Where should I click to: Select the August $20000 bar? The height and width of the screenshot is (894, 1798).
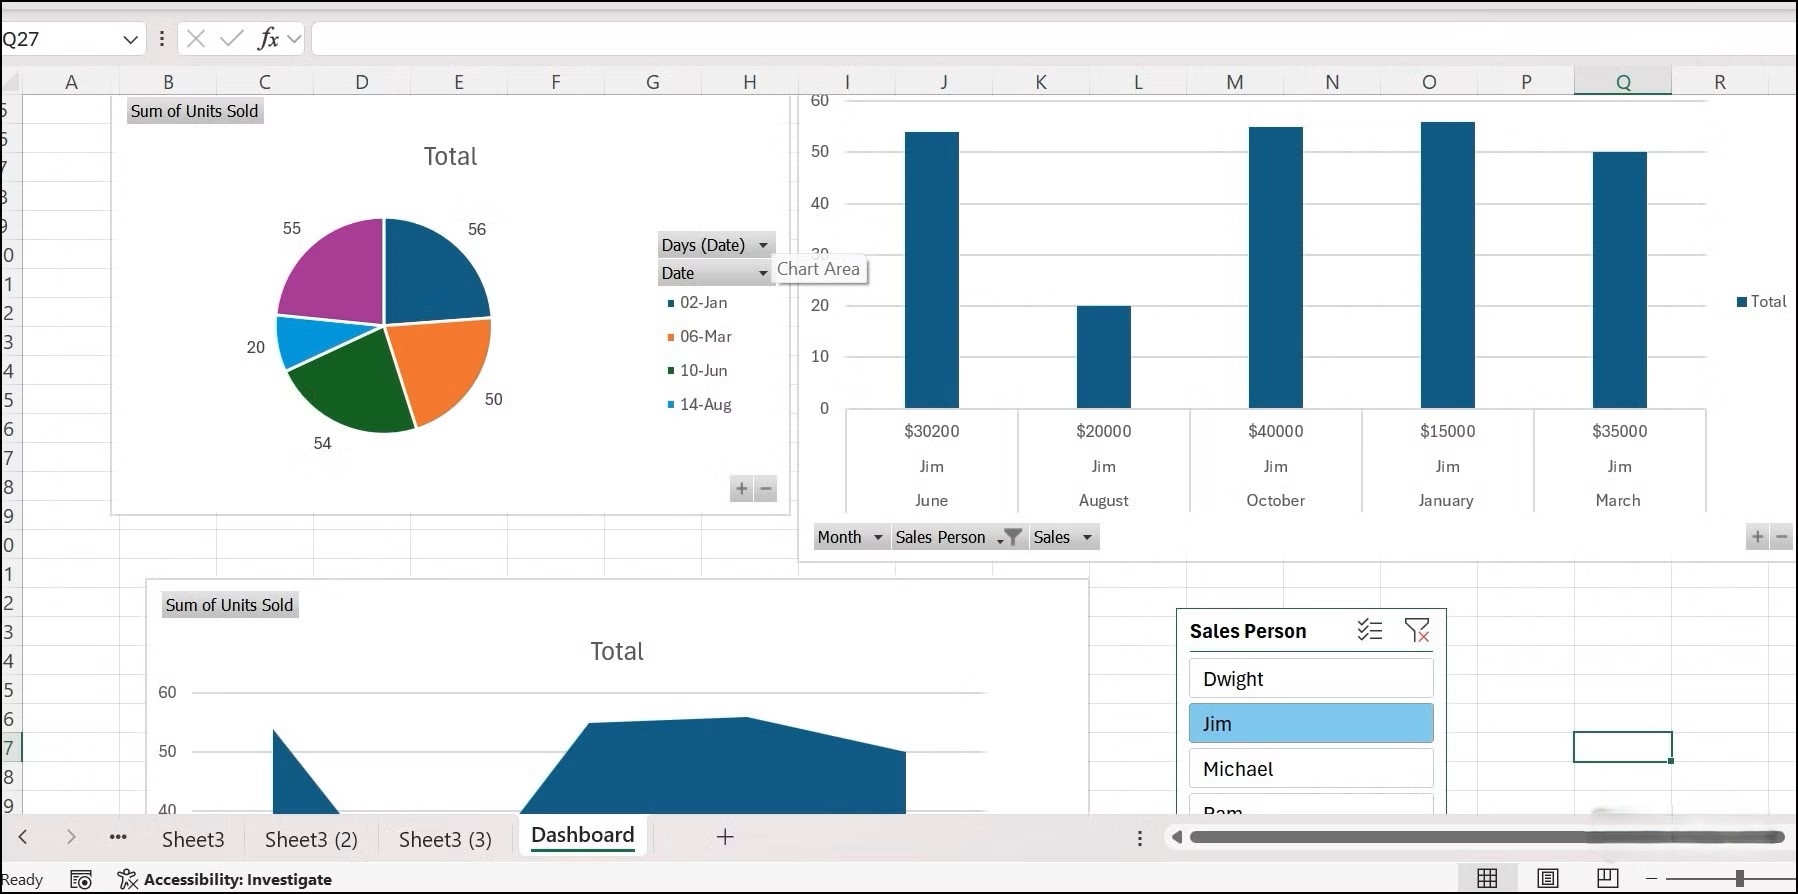coord(1103,357)
